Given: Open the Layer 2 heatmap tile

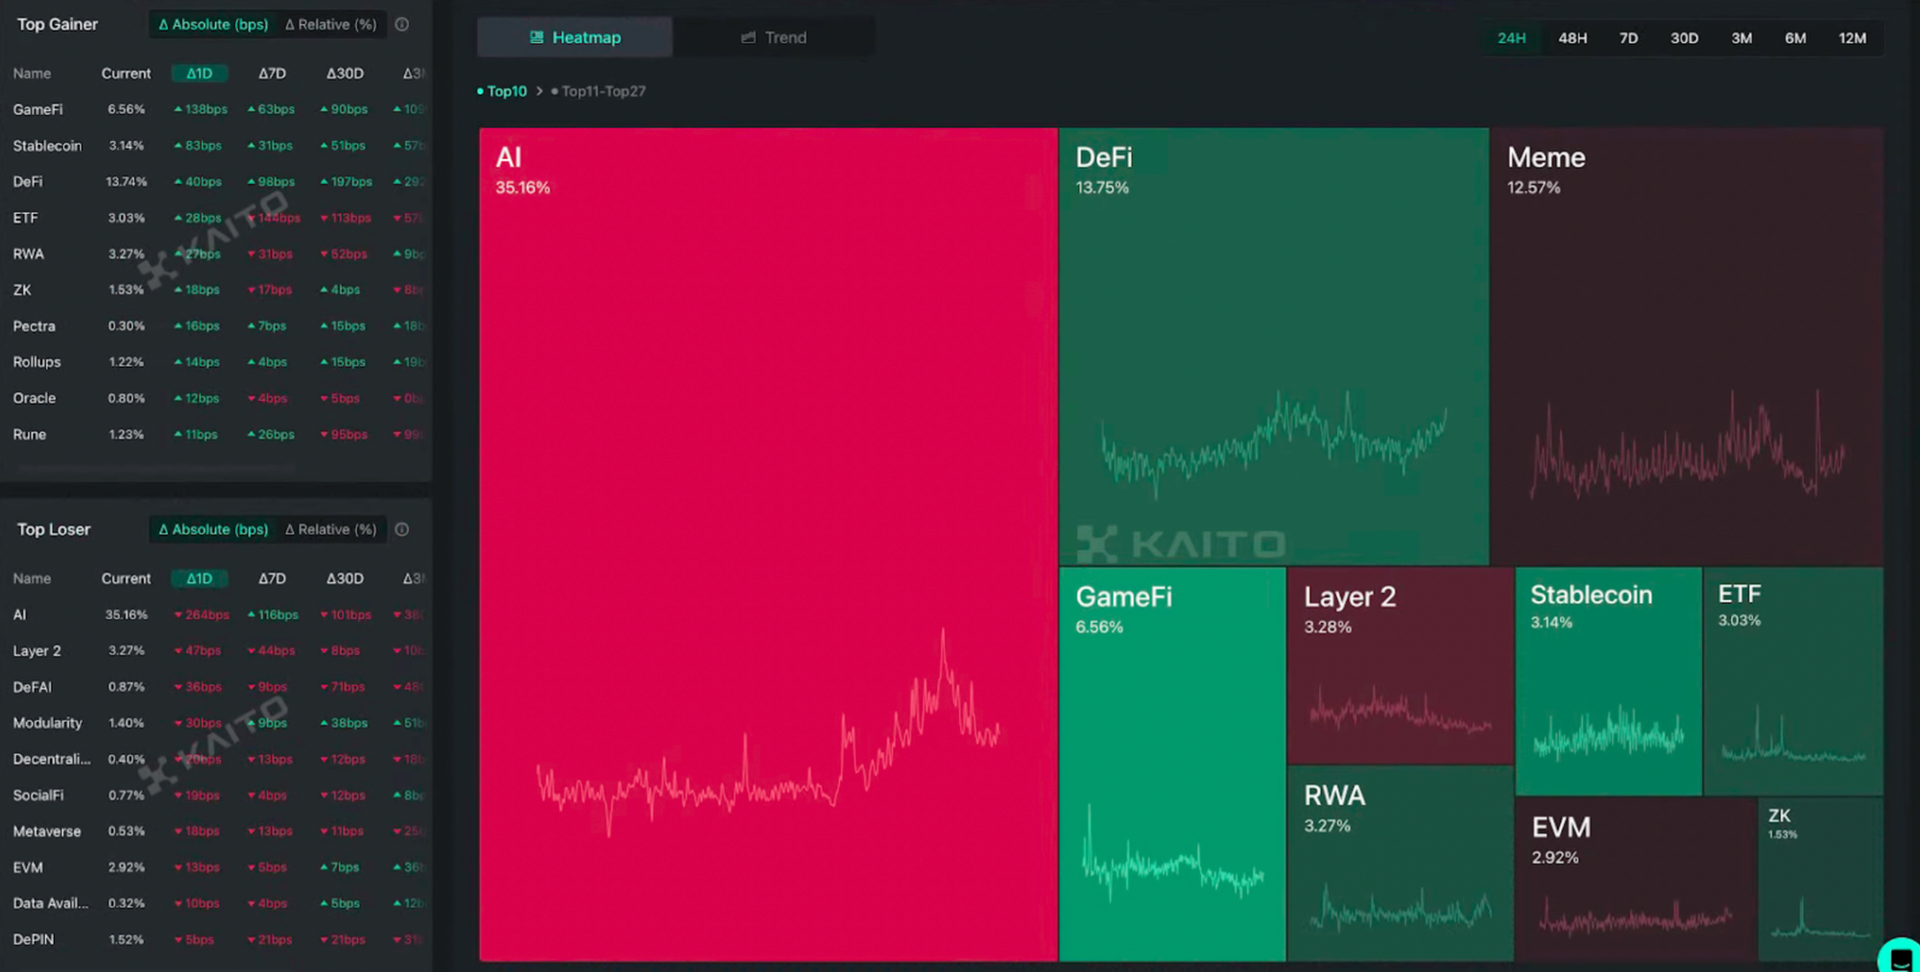Looking at the screenshot, I should coord(1401,665).
